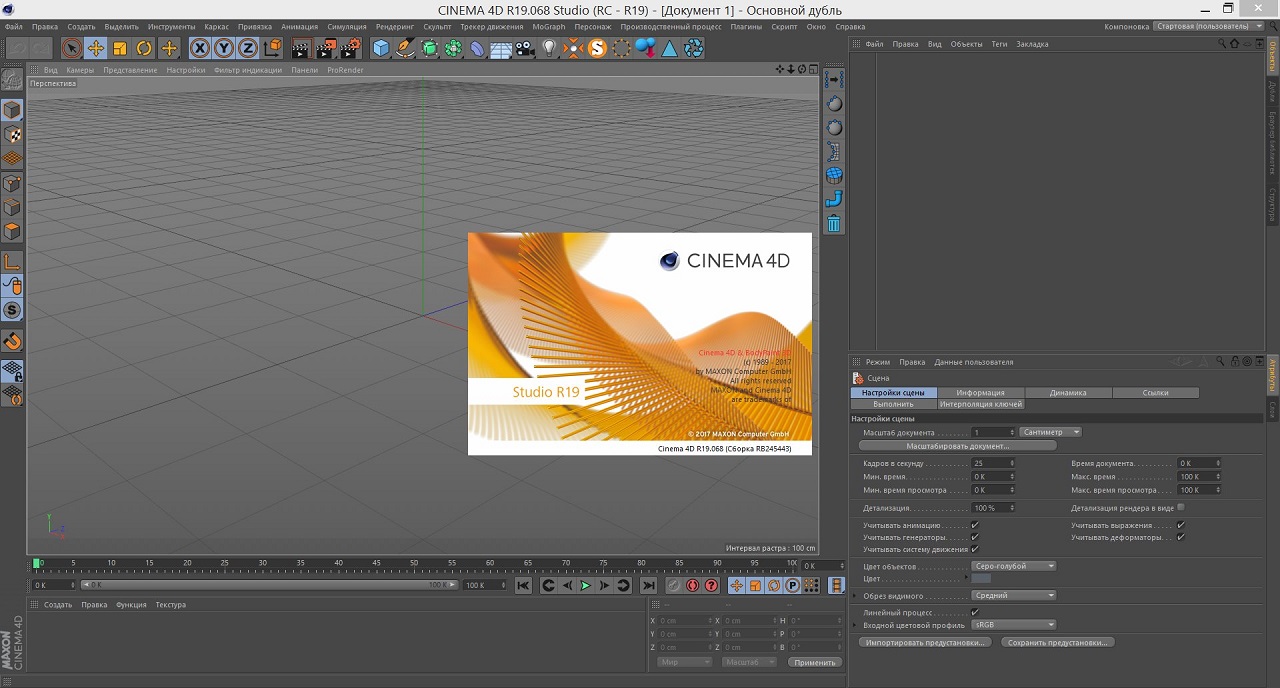
Task: Select the Rotate tool icon
Action: (x=144, y=48)
